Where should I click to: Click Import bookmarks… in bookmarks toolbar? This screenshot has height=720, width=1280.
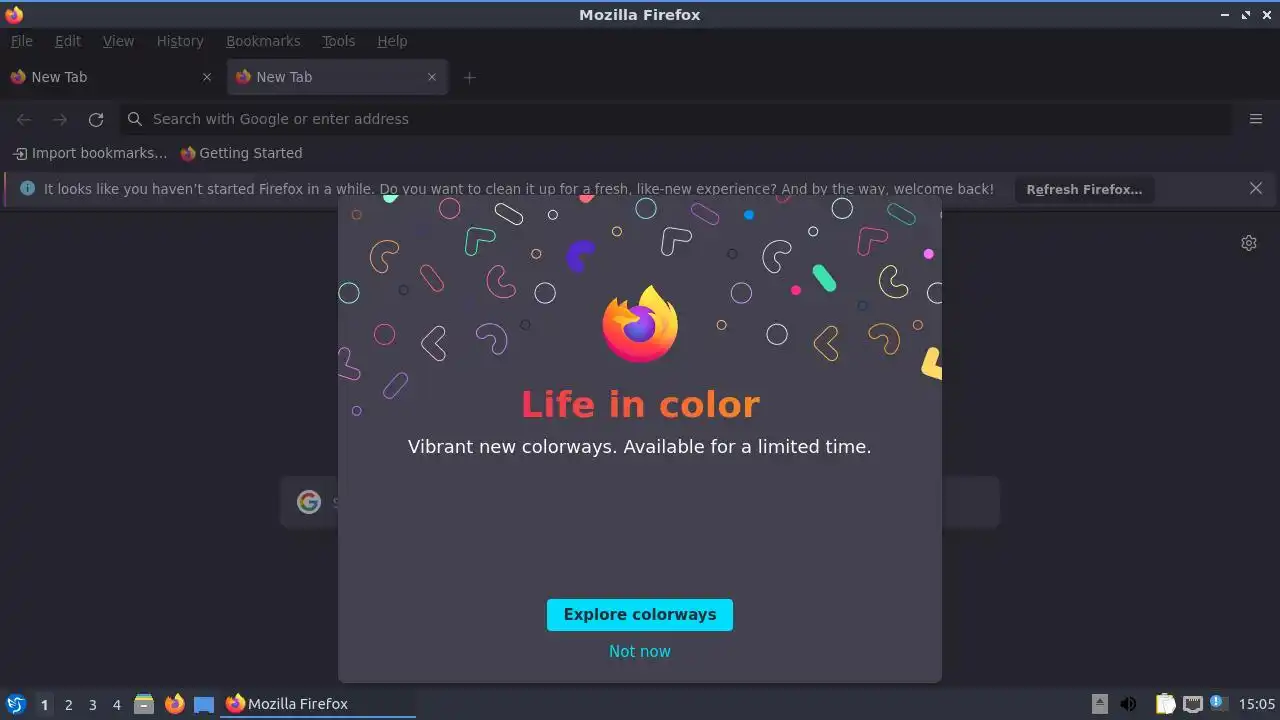tap(90, 153)
